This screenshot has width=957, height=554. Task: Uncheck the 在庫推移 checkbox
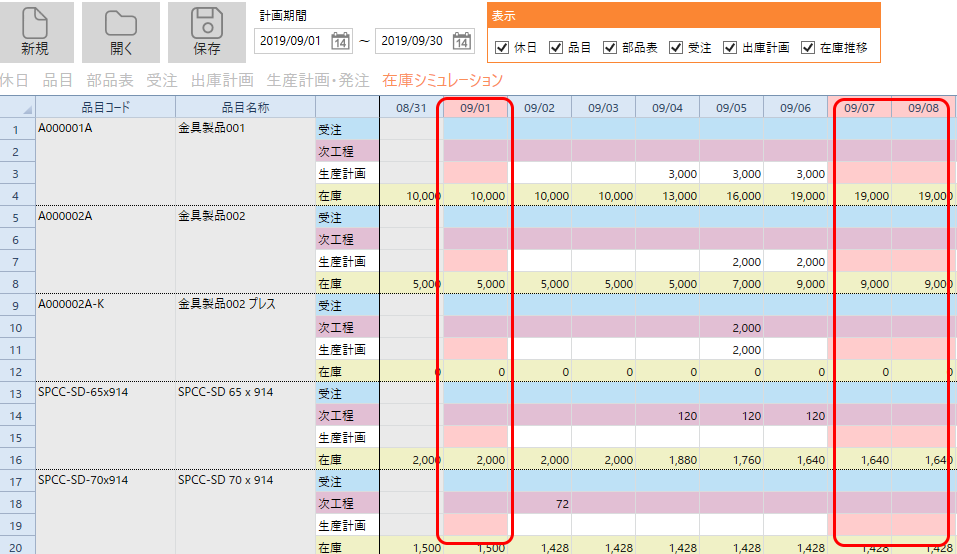point(808,47)
